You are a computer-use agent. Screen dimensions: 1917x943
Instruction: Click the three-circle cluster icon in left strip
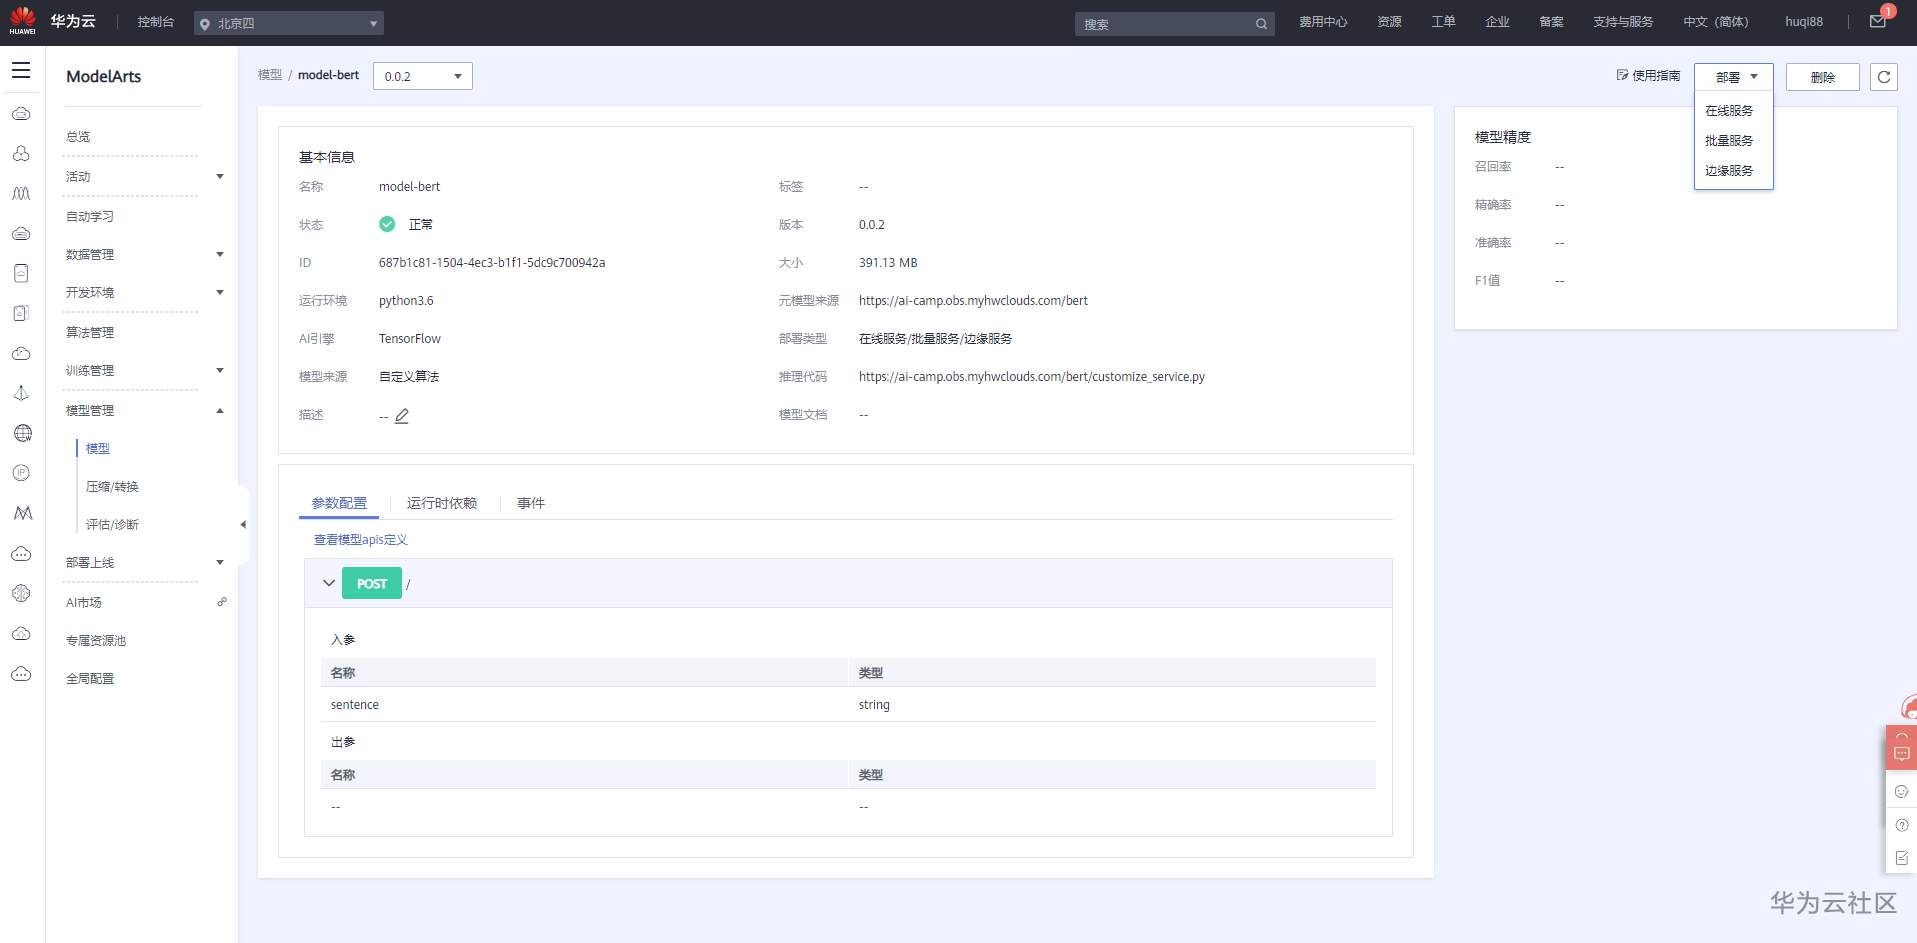pyautogui.click(x=21, y=153)
